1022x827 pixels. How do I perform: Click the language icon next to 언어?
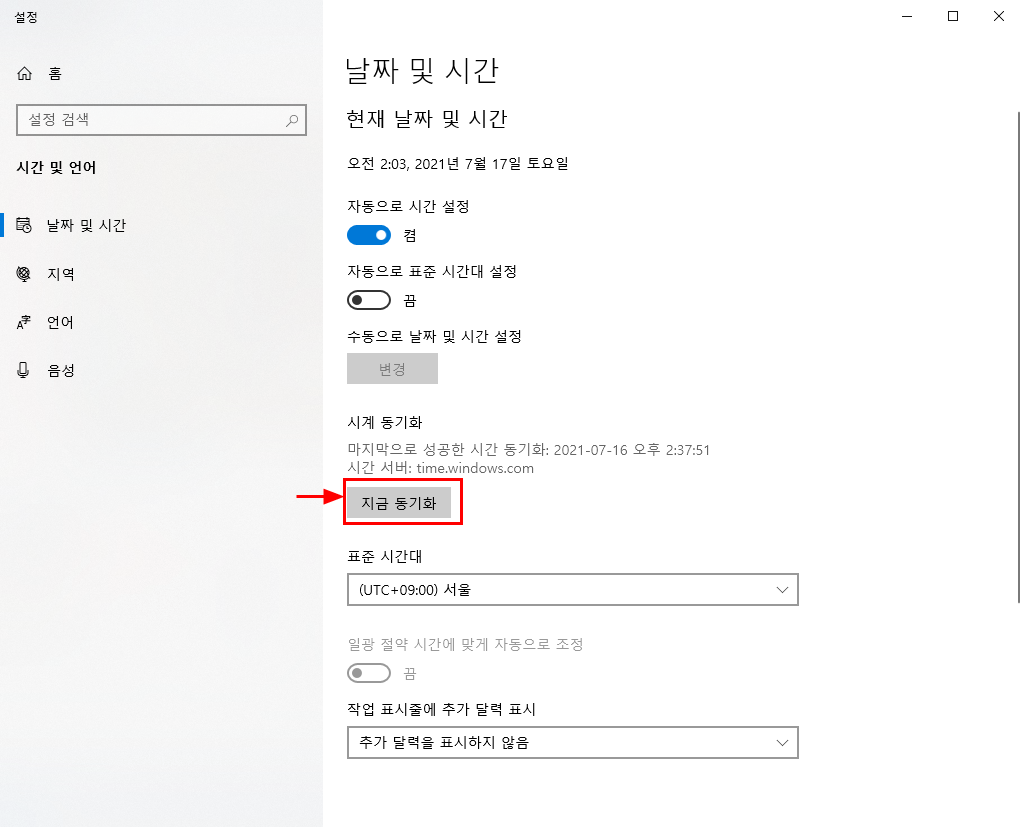pyautogui.click(x=23, y=323)
